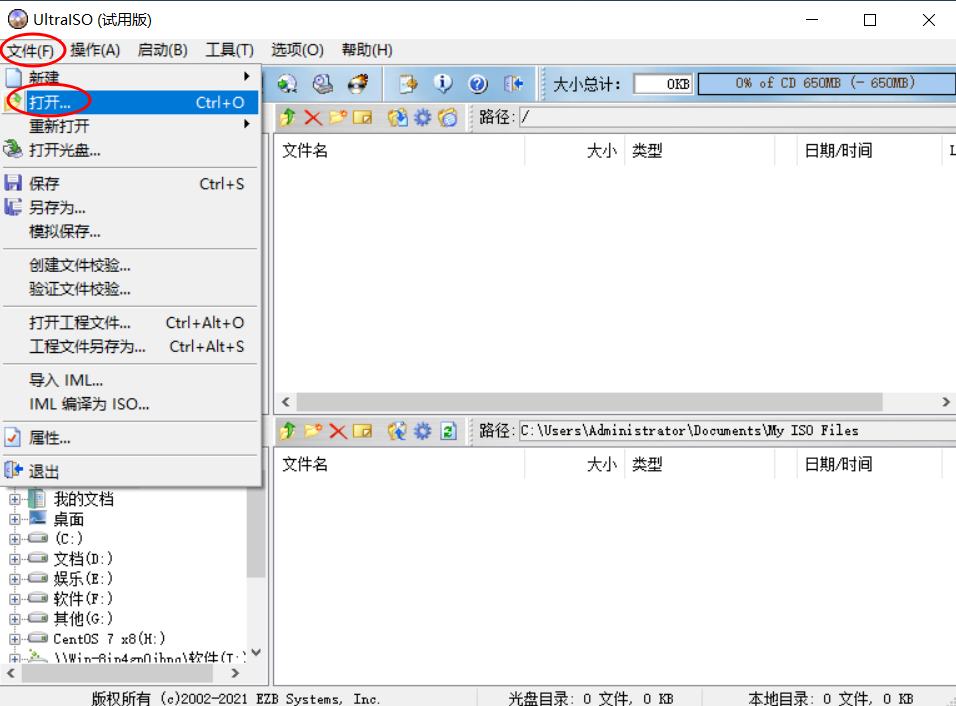The width and height of the screenshot is (956, 706).
Task: Select 工程文件另存为... menu entry
Action: pyautogui.click(x=131, y=347)
